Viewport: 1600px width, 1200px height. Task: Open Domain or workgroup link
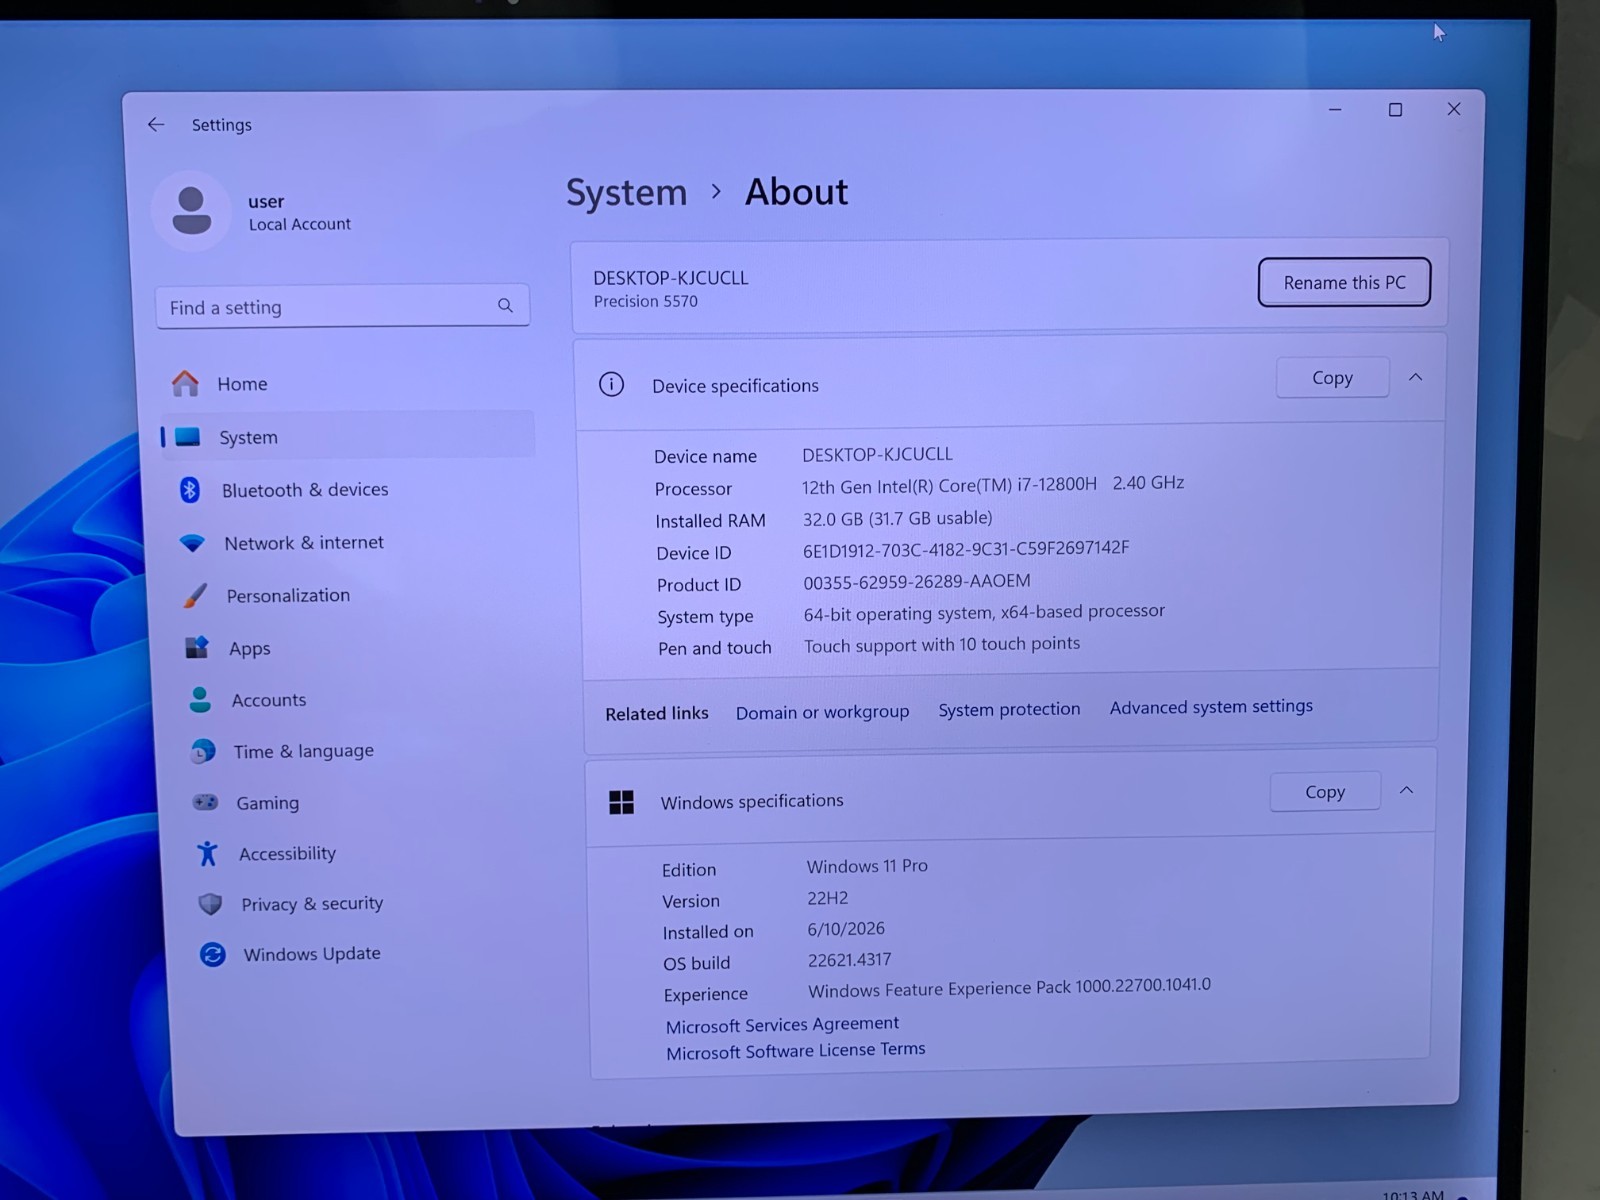pos(822,712)
